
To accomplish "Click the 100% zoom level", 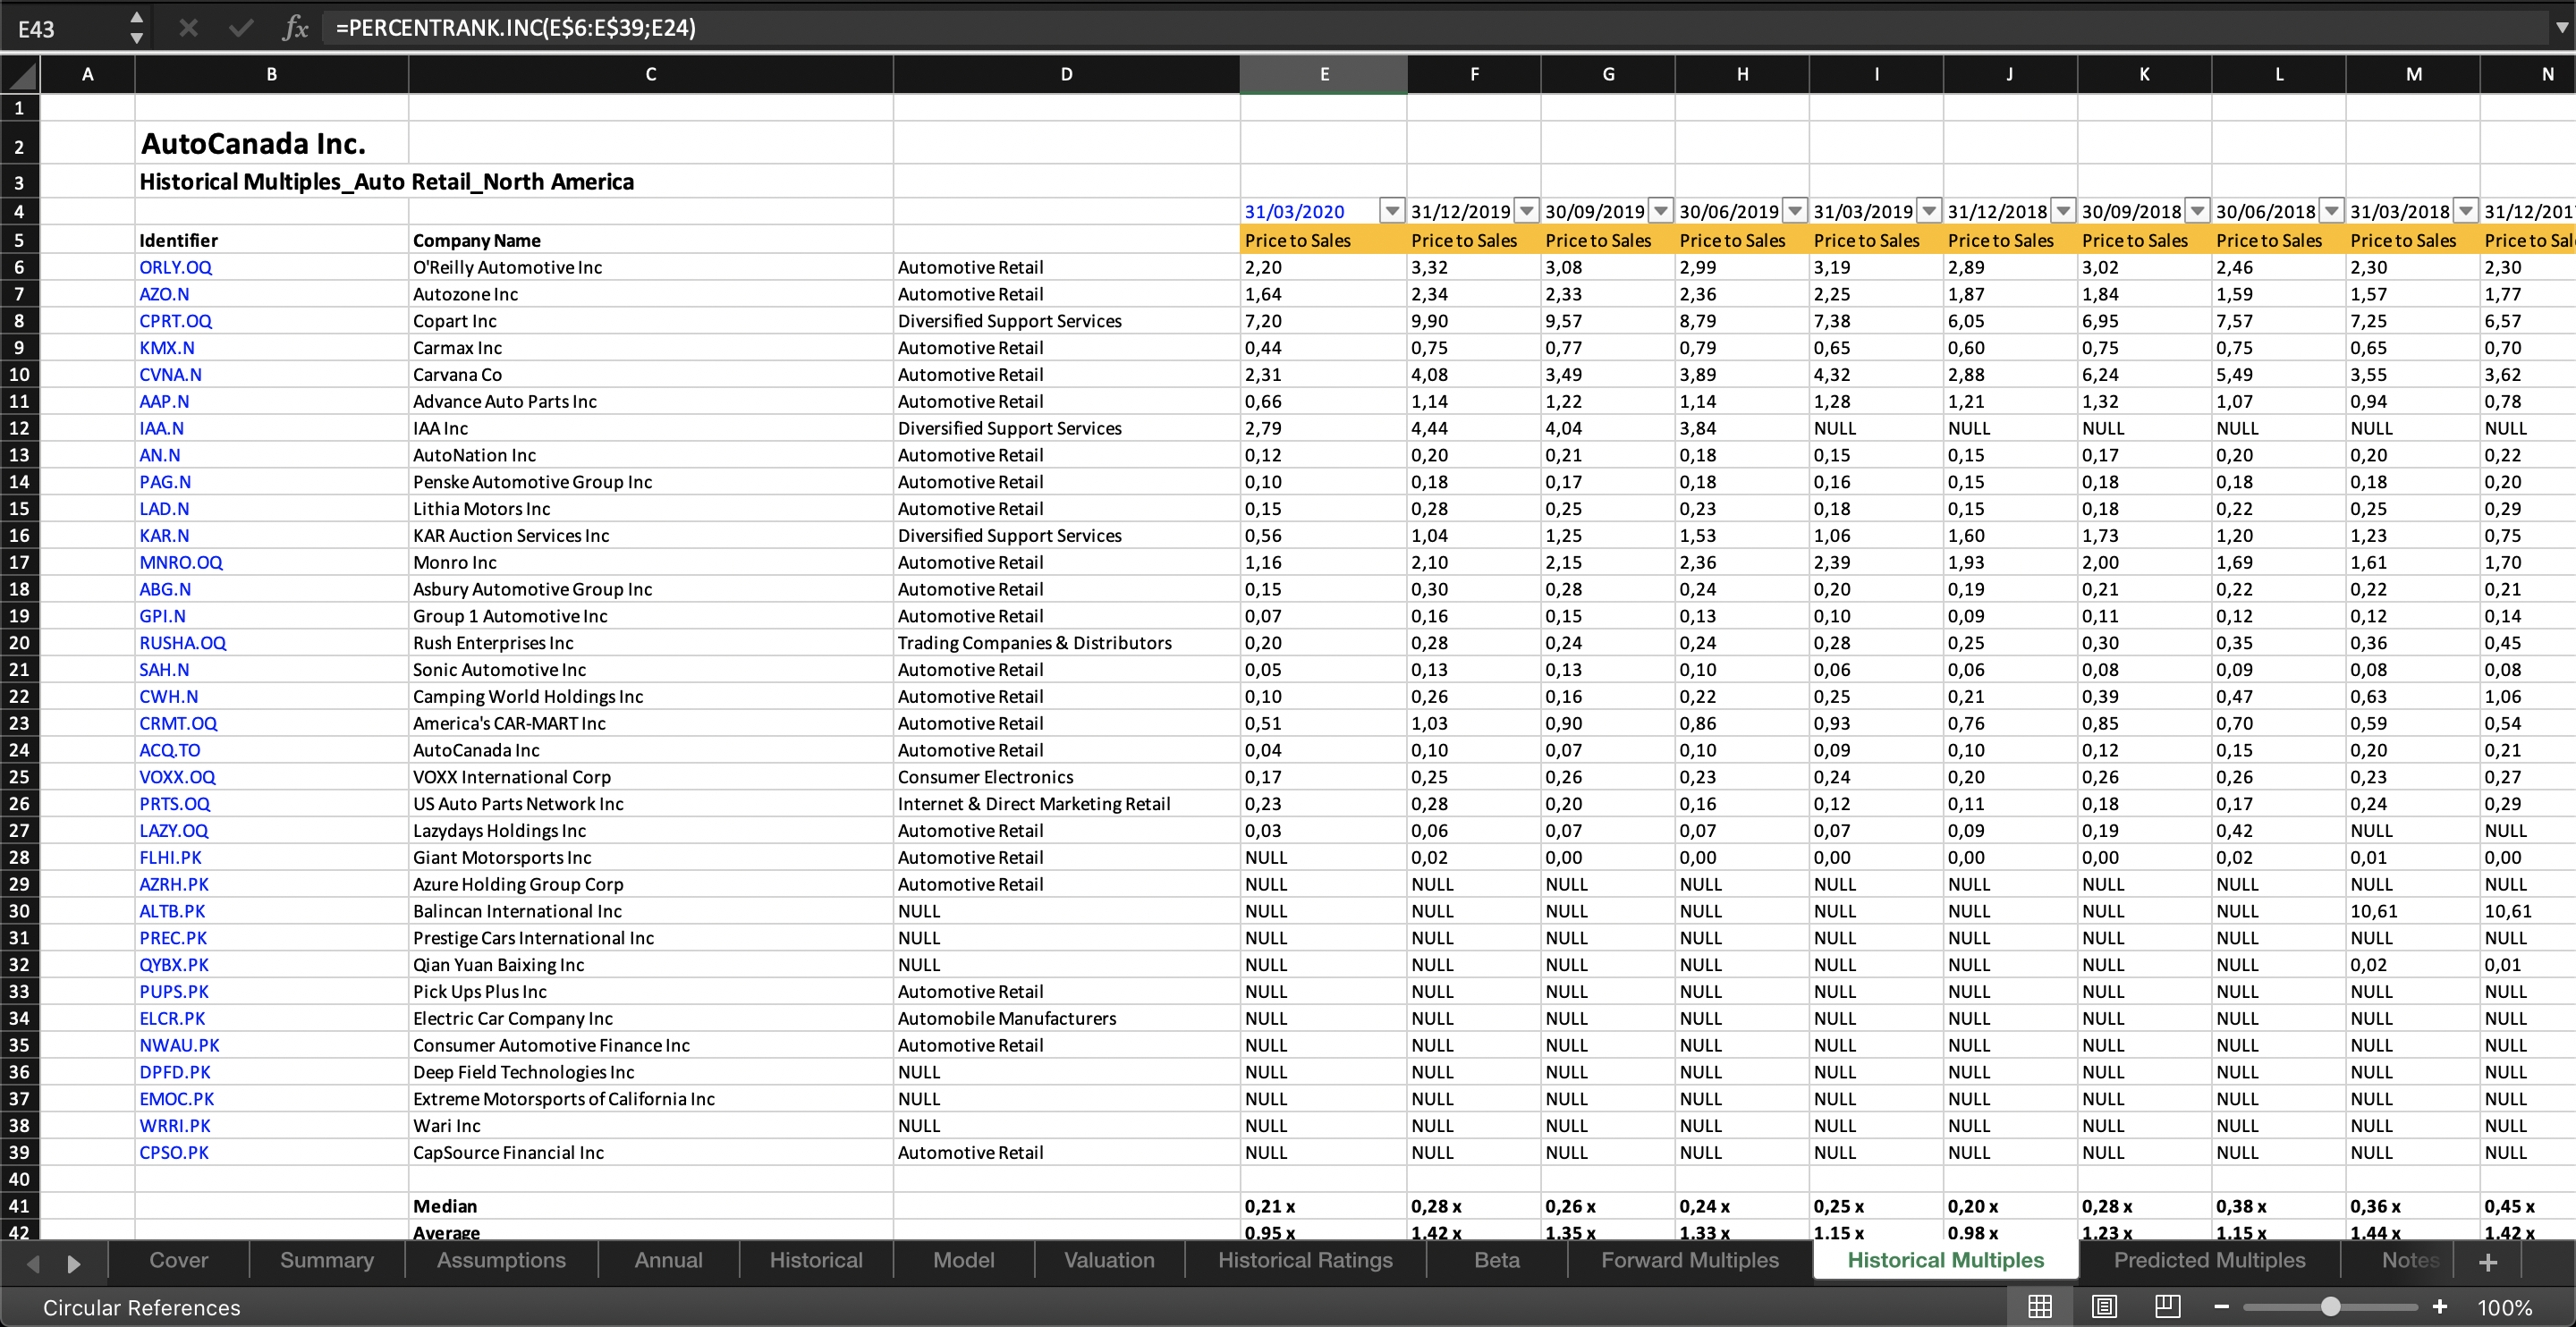I will point(2505,1308).
